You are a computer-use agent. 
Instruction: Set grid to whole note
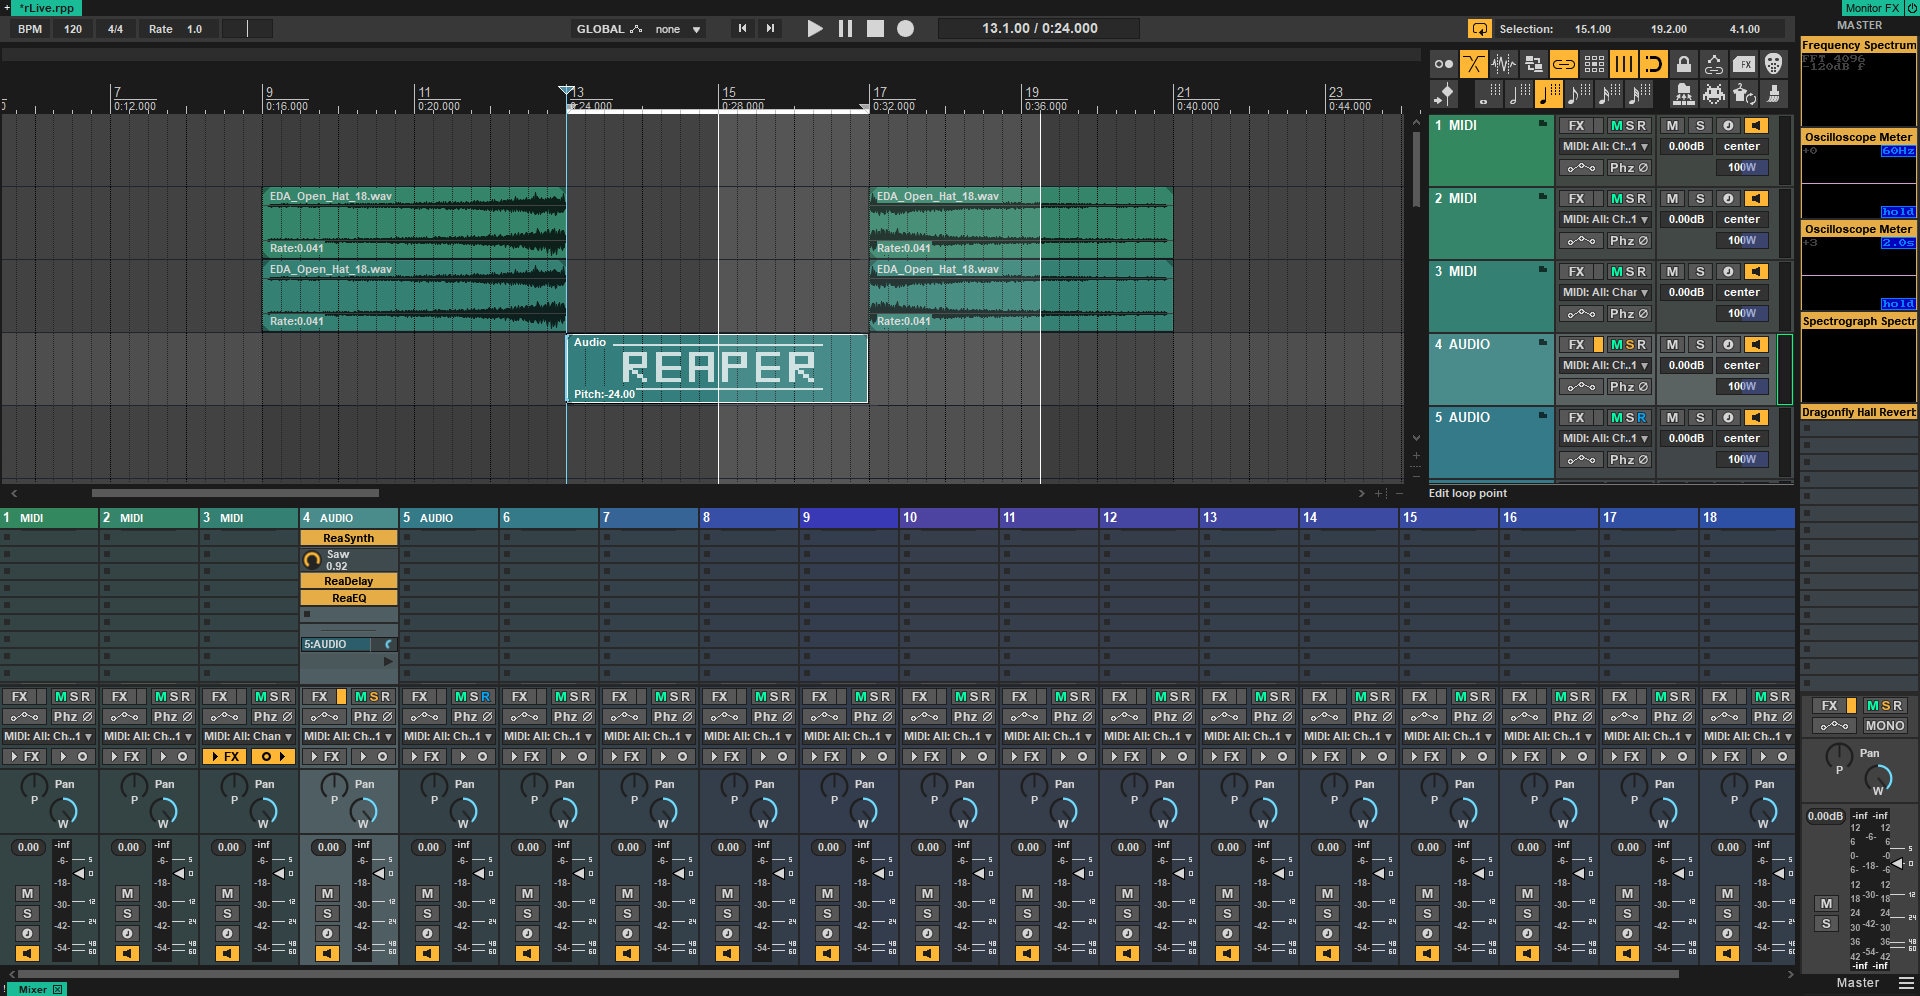click(x=1489, y=94)
